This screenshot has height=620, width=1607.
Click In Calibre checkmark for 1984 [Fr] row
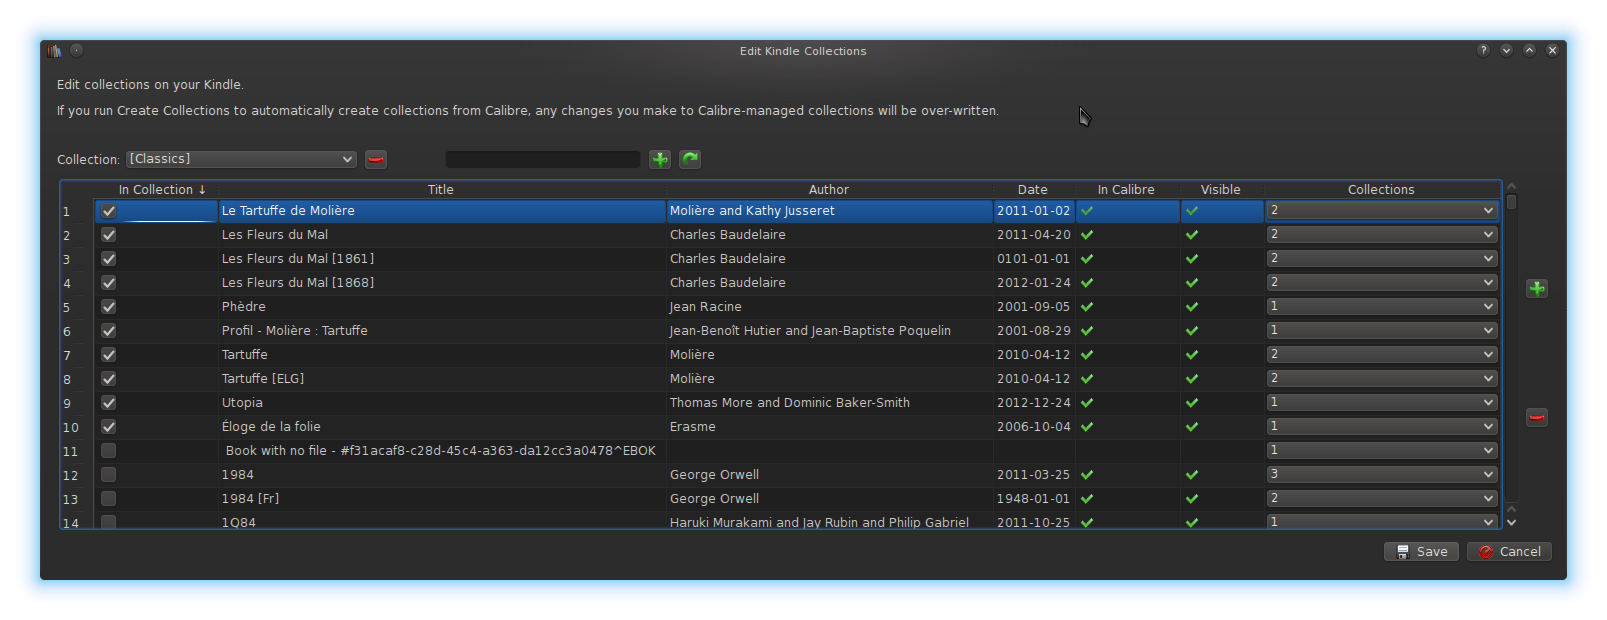(x=1087, y=499)
